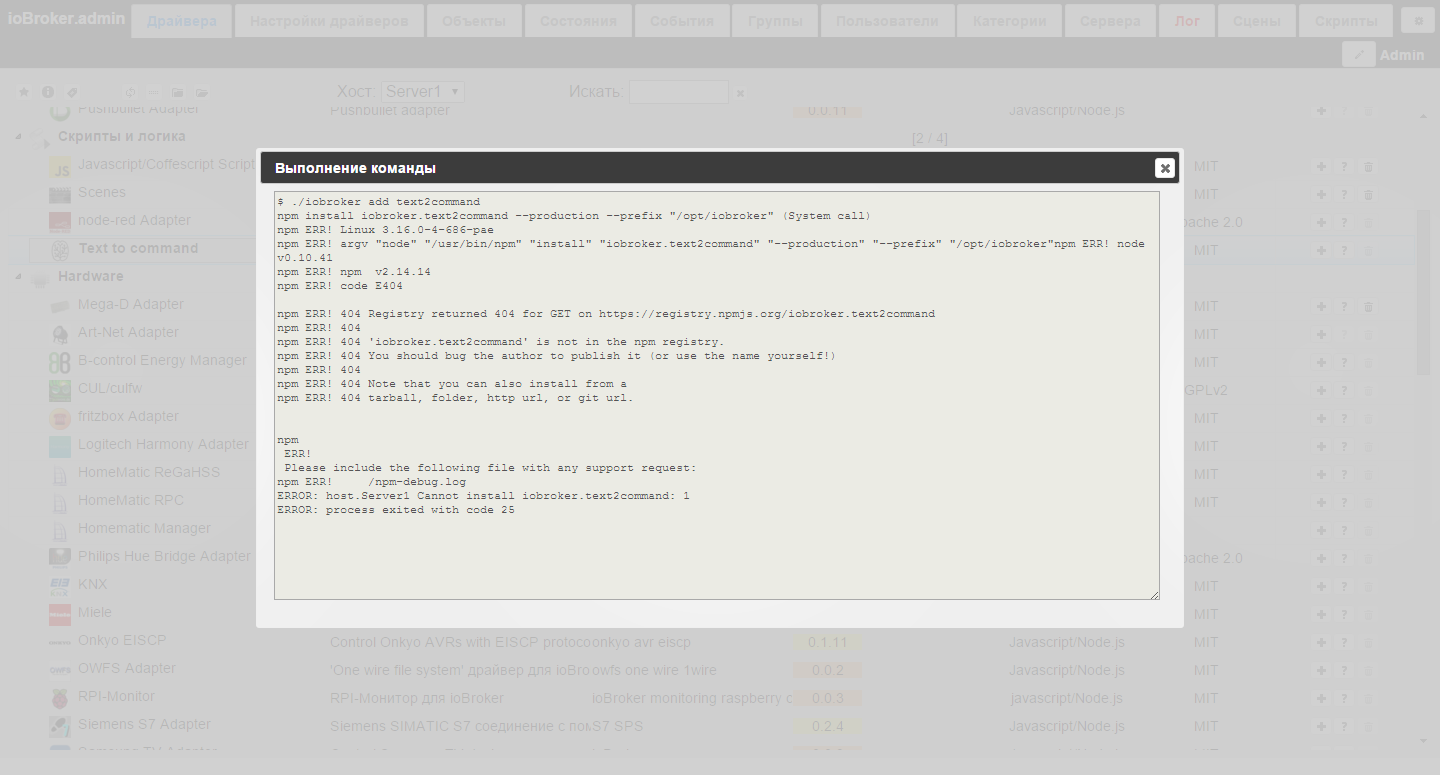The width and height of the screenshot is (1440, 775).
Task: Open the Скрипты tab
Action: [1346, 20]
